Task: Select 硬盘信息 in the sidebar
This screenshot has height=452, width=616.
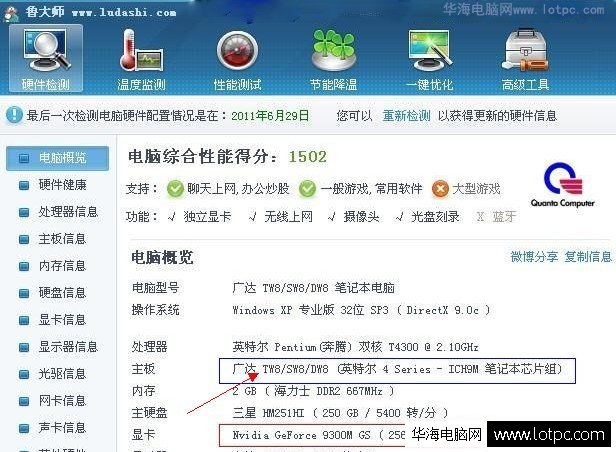Action: (x=57, y=293)
